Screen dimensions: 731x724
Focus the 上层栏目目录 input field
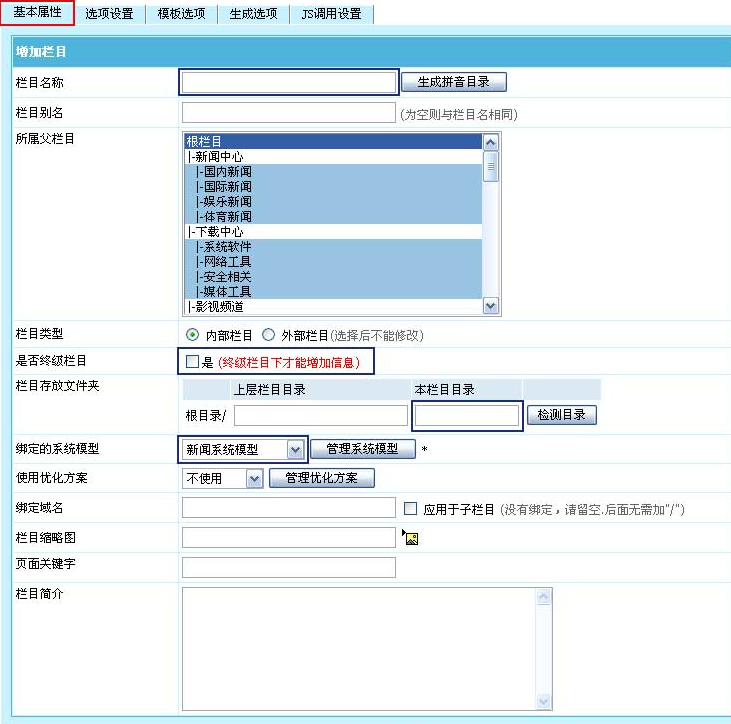(x=321, y=415)
